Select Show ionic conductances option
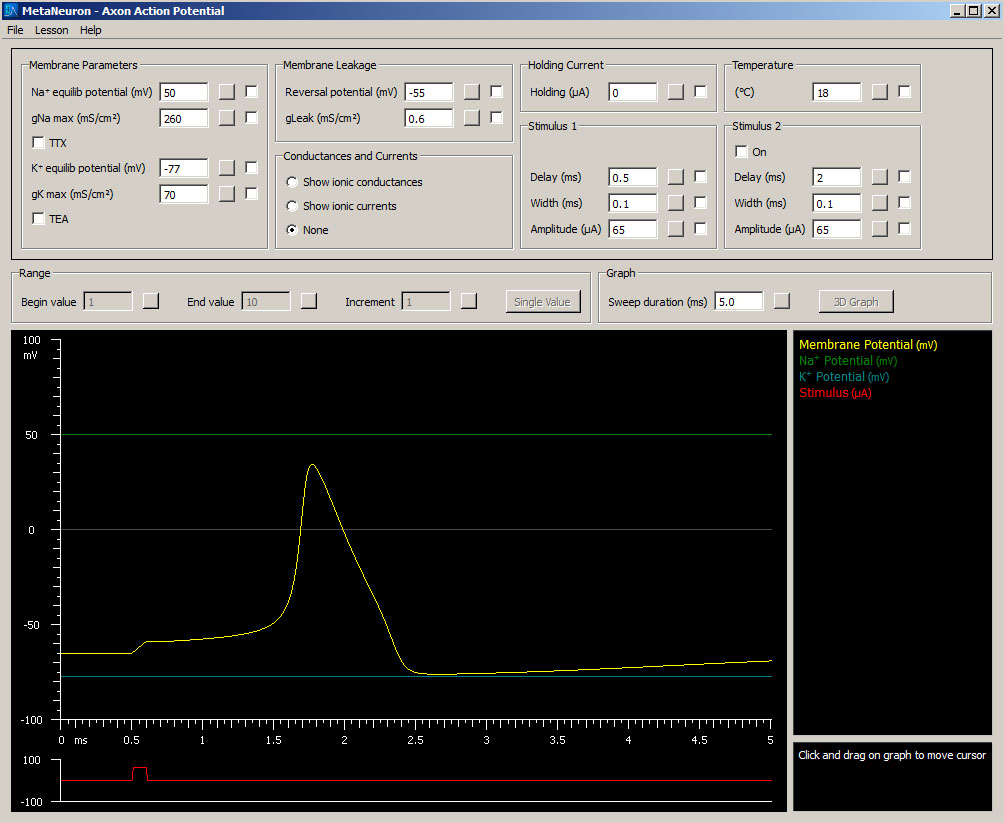 292,182
